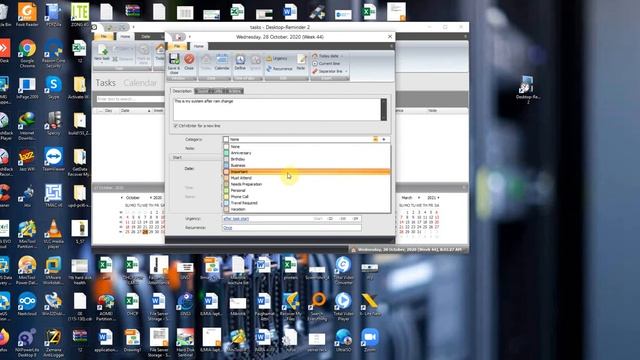Click into the task description text box

(277, 109)
